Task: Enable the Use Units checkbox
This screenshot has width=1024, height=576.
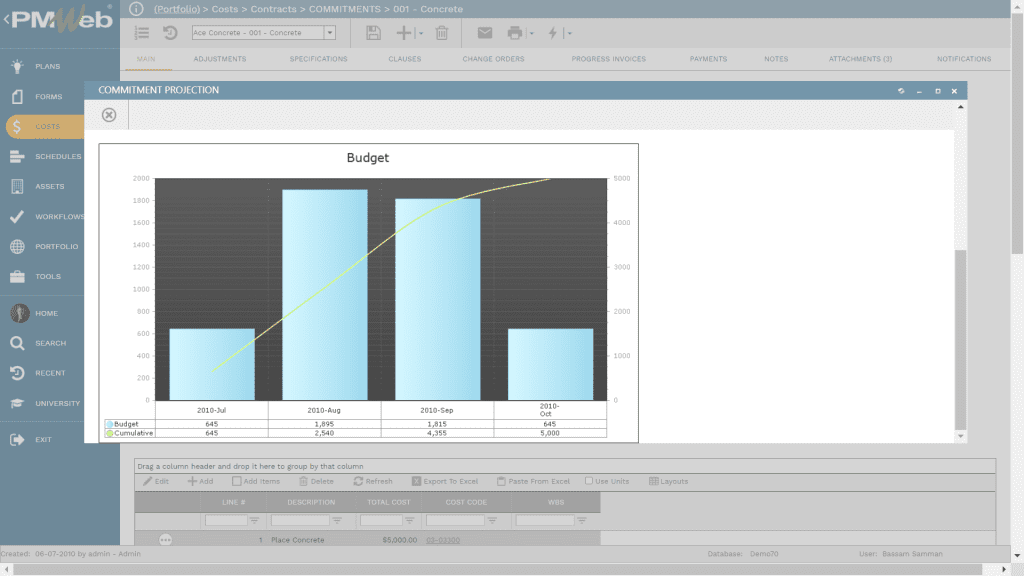Action: point(589,481)
